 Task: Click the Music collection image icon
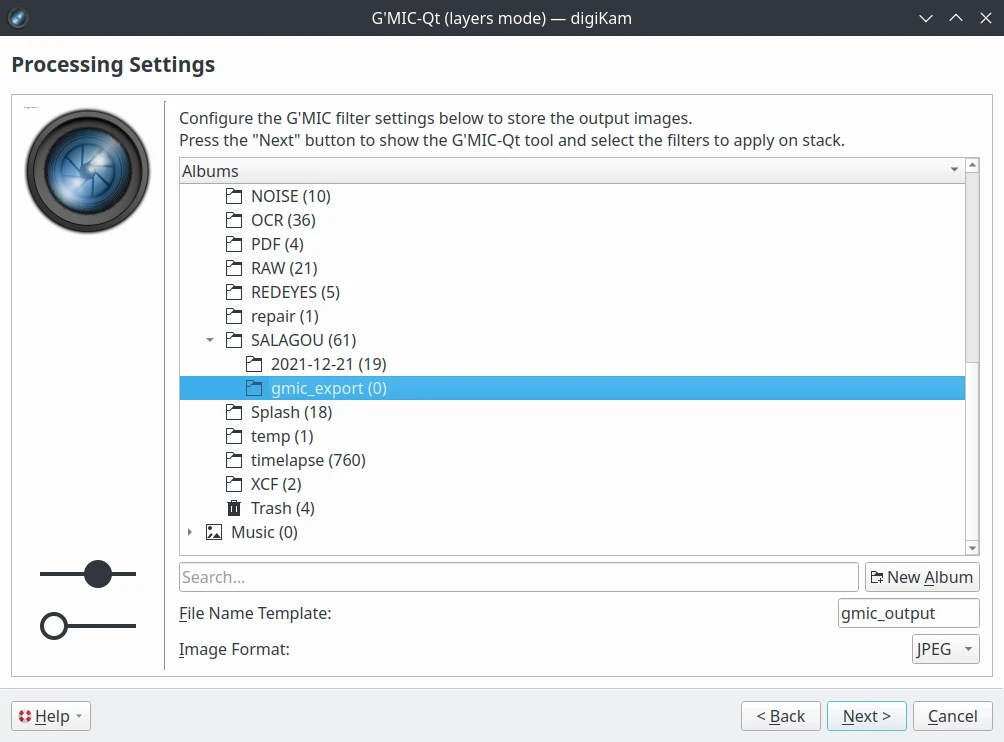tap(214, 532)
